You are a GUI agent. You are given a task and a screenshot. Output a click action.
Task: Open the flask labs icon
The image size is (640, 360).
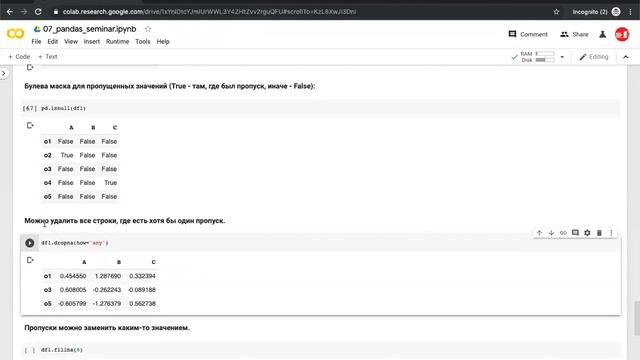[602, 34]
